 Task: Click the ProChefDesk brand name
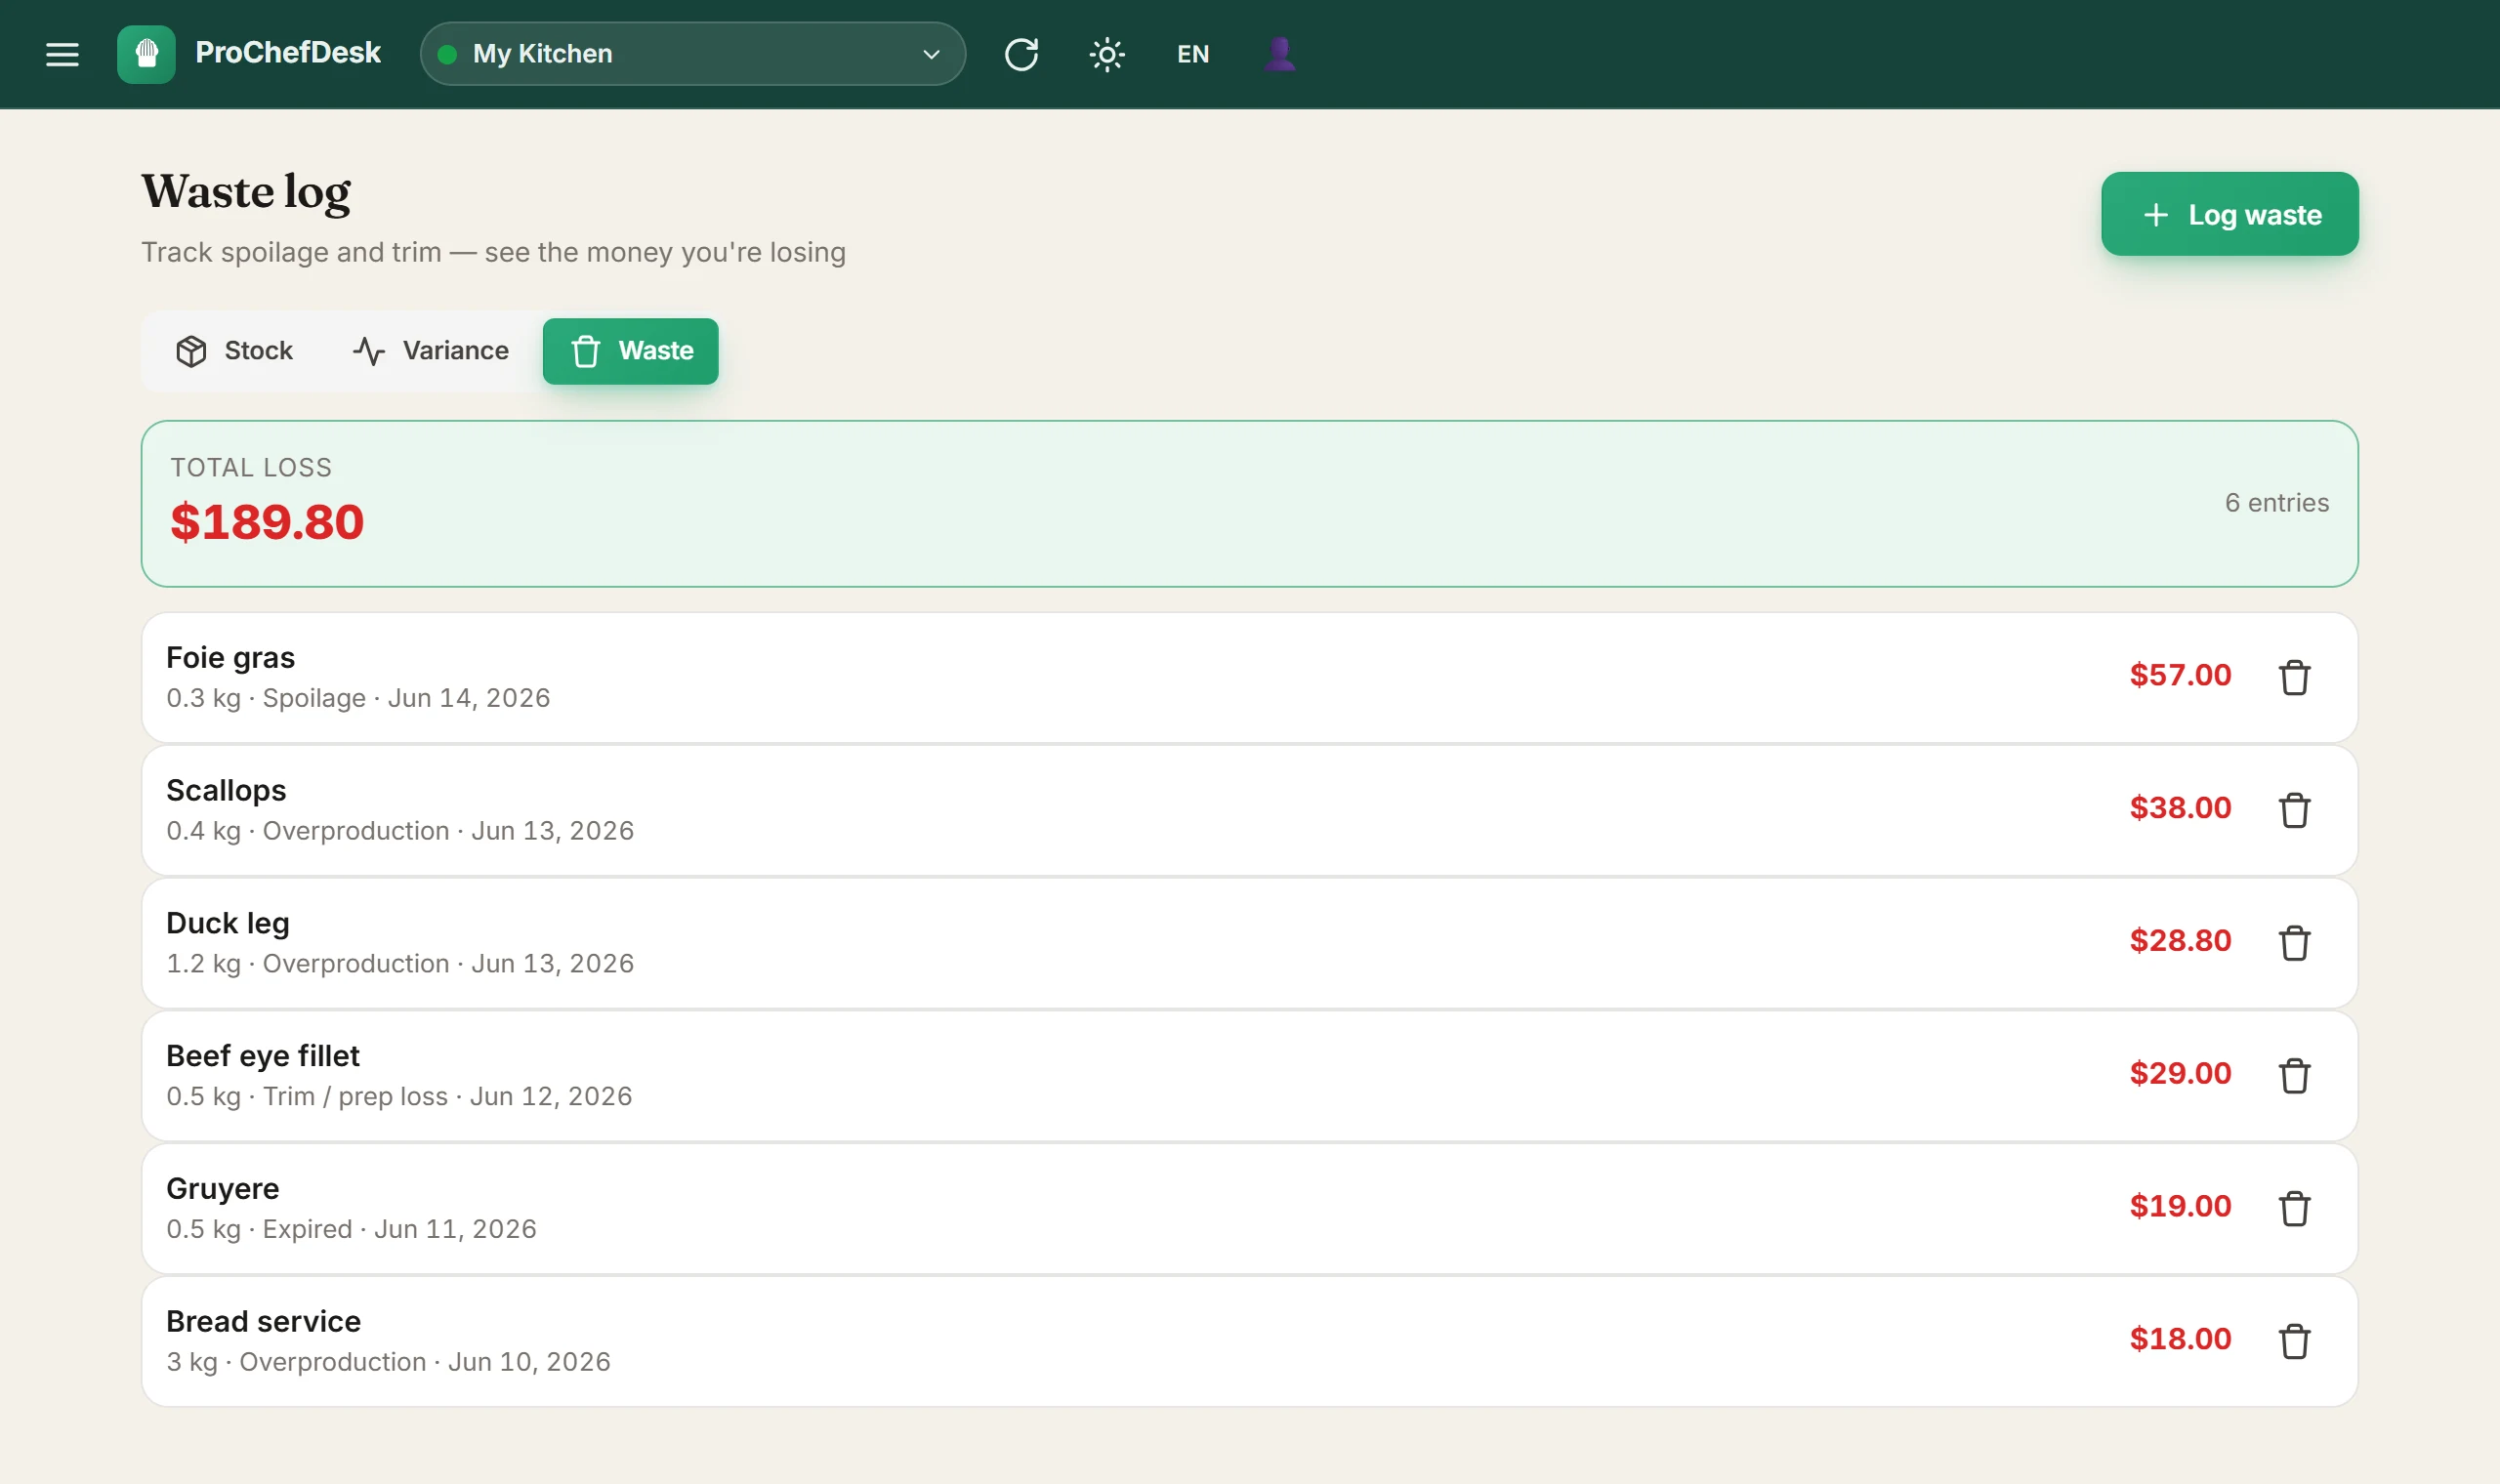[288, 53]
